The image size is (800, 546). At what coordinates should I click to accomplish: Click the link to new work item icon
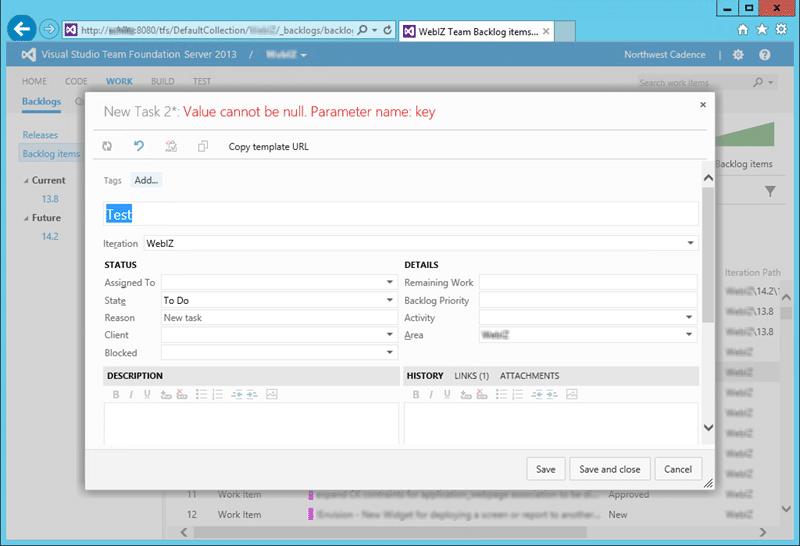pyautogui.click(x=171, y=146)
